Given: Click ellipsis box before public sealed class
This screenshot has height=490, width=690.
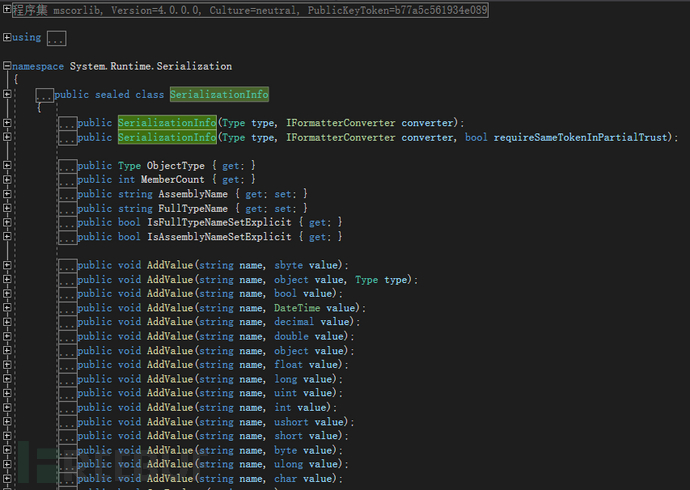Looking at the screenshot, I should tap(44, 95).
